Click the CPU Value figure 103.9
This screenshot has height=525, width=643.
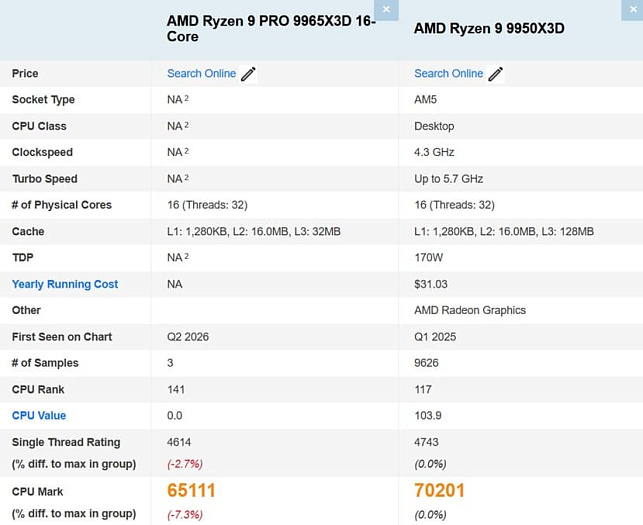428,415
